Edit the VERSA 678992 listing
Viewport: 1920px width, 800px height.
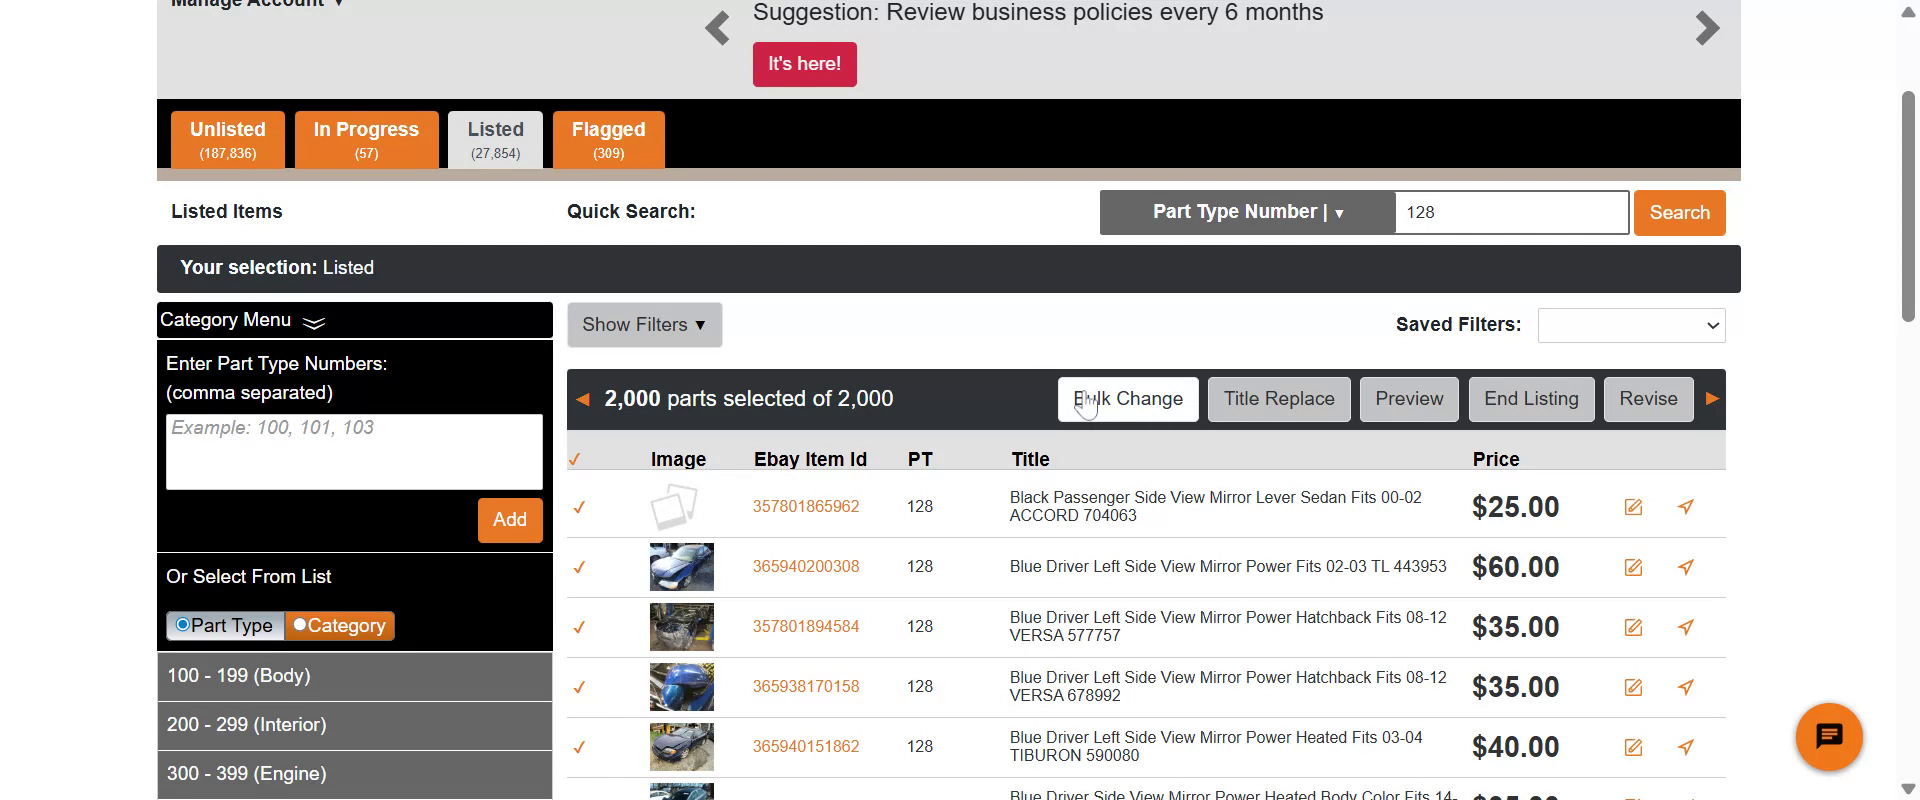point(1633,687)
